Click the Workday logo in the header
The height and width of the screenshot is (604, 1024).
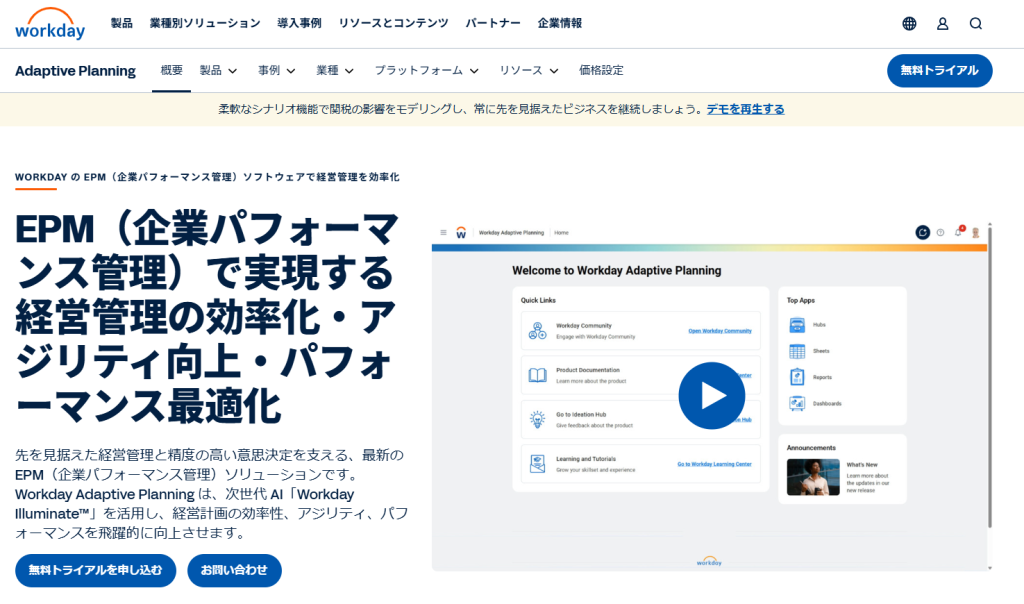[x=50, y=24]
